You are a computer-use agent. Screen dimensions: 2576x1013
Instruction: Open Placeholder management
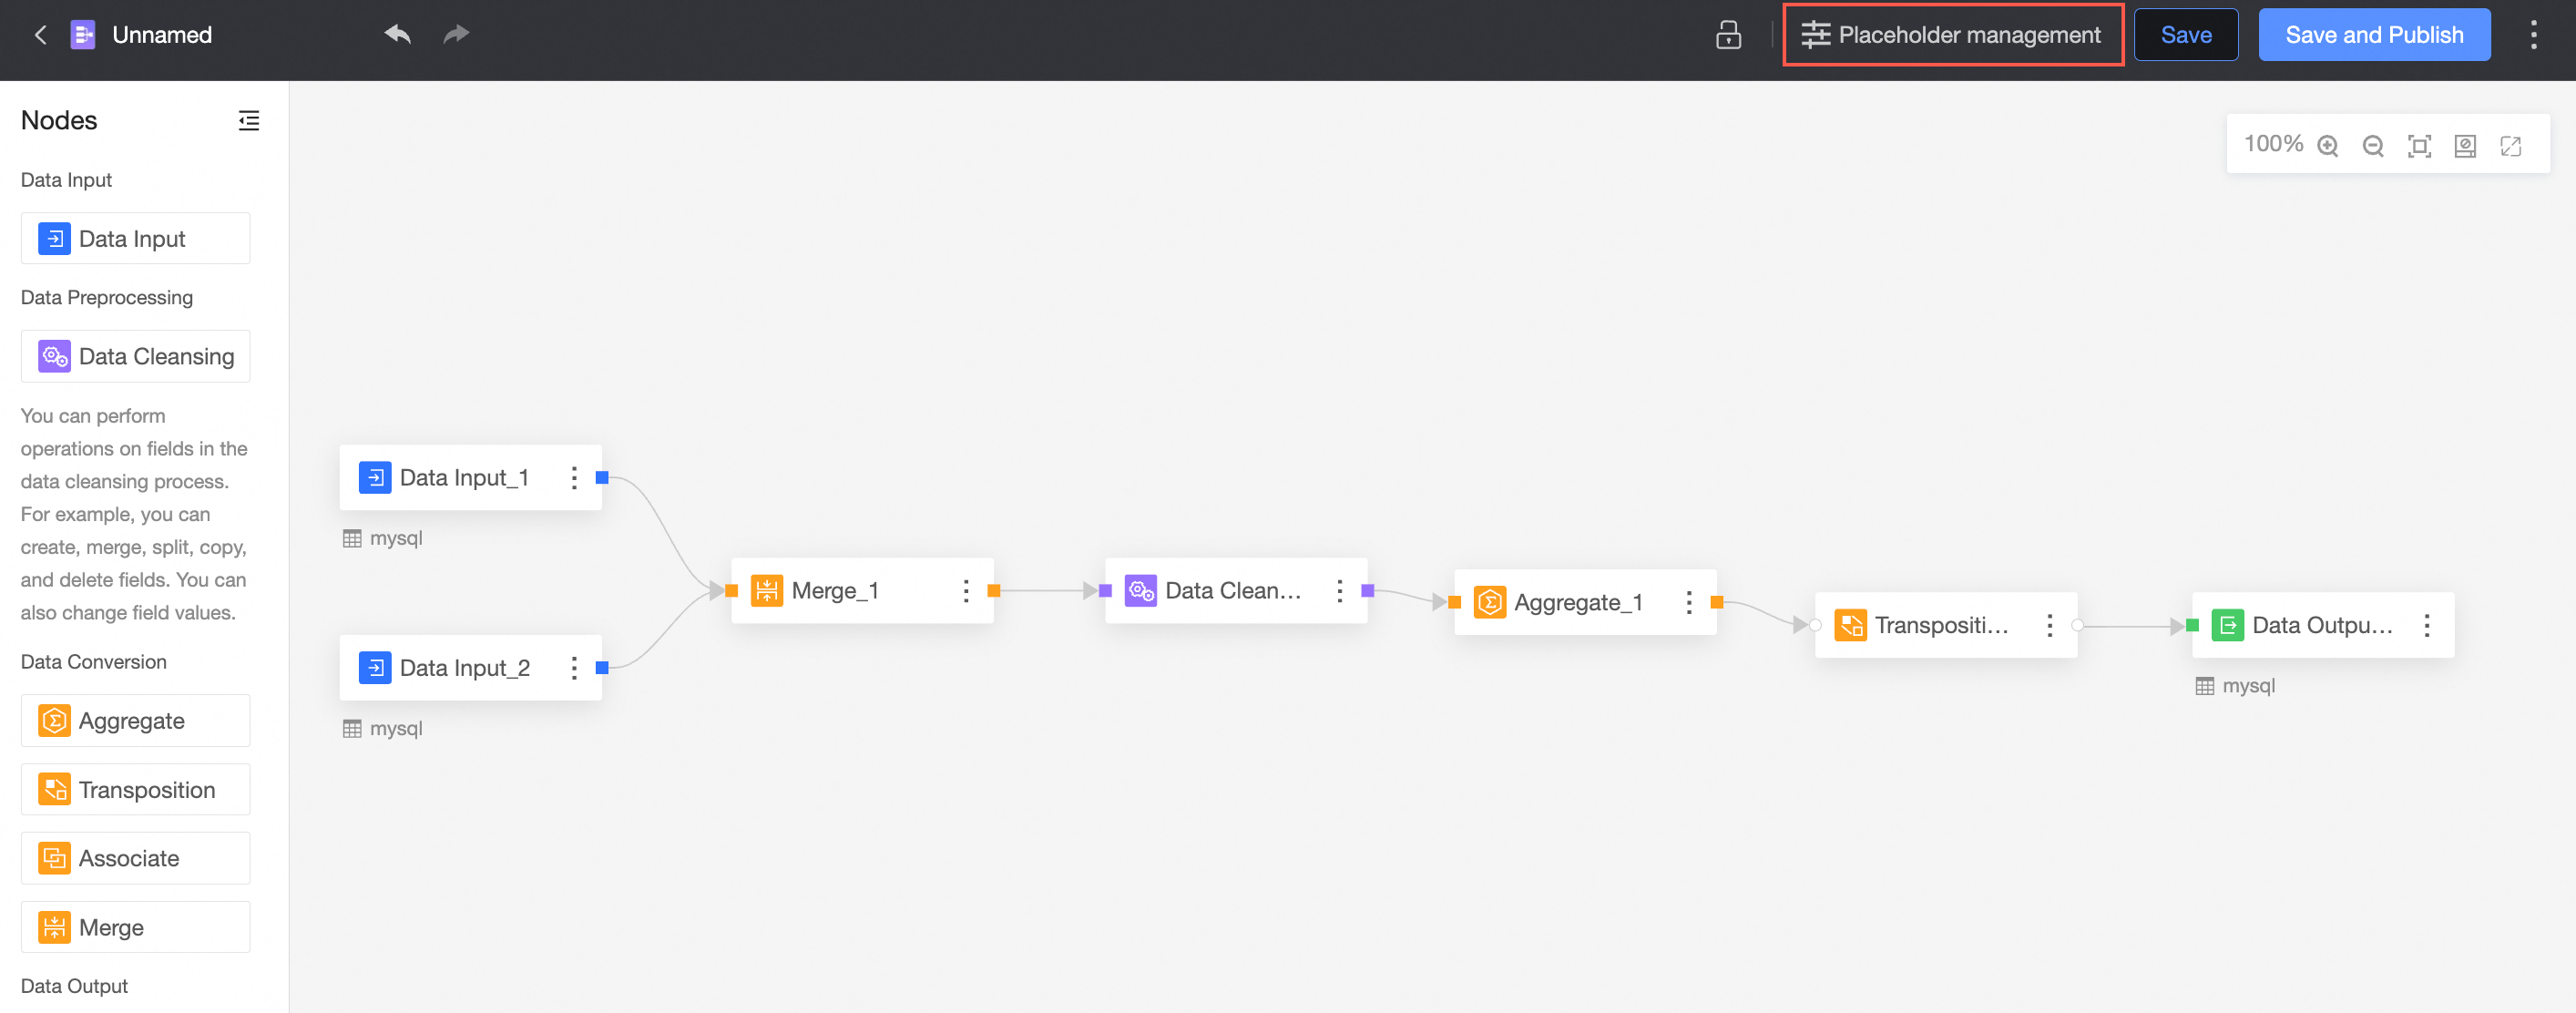[x=1952, y=35]
